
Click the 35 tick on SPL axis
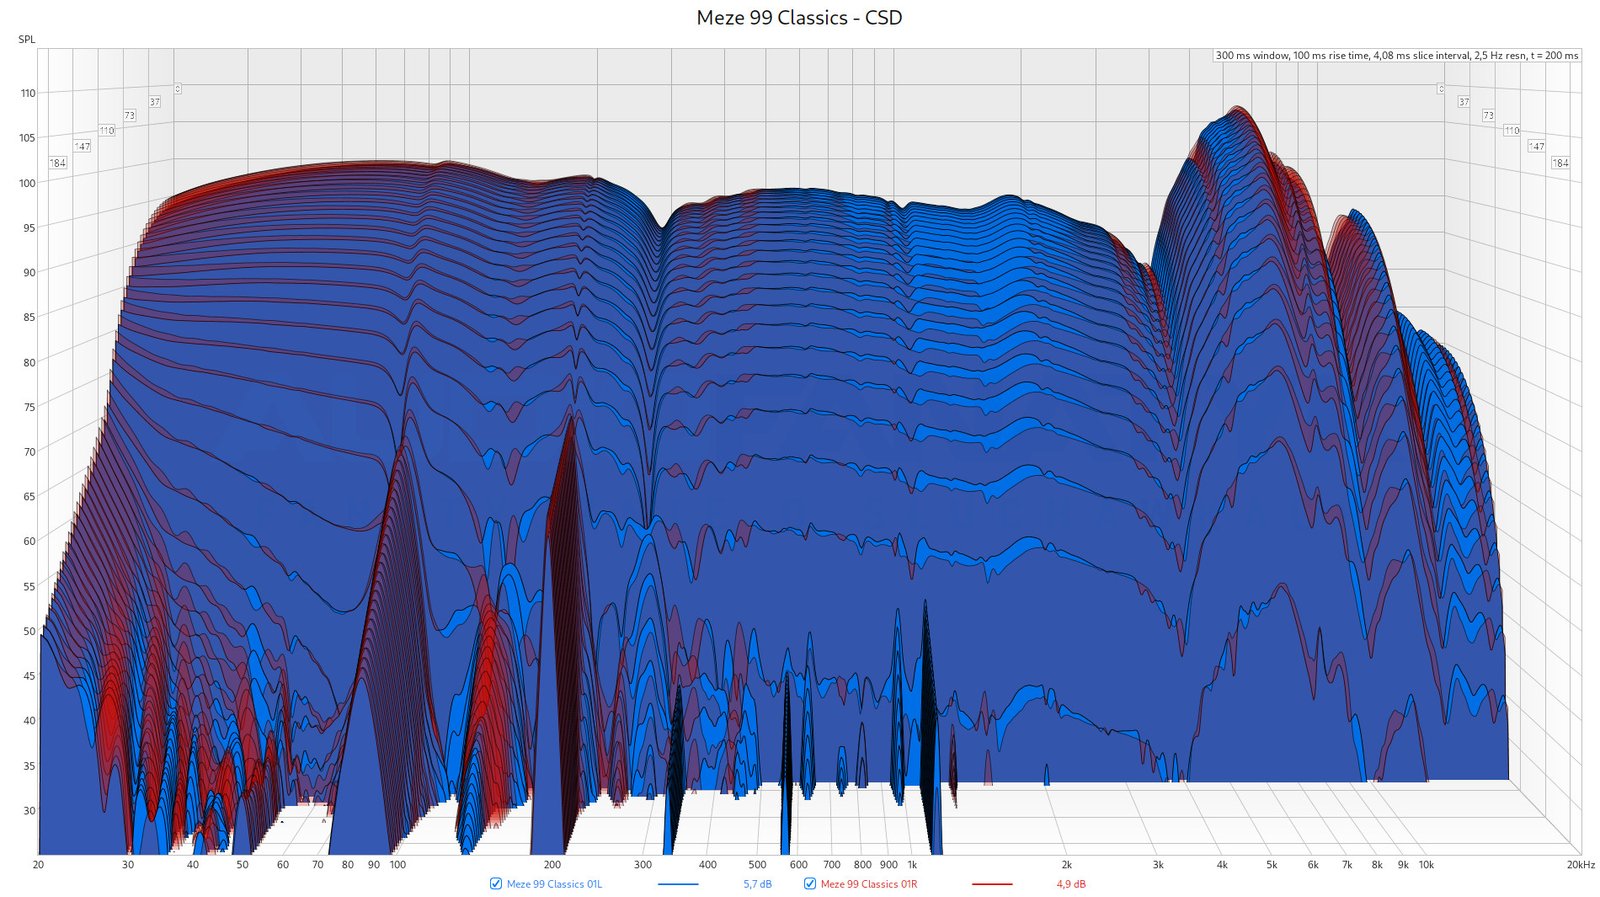coord(30,766)
